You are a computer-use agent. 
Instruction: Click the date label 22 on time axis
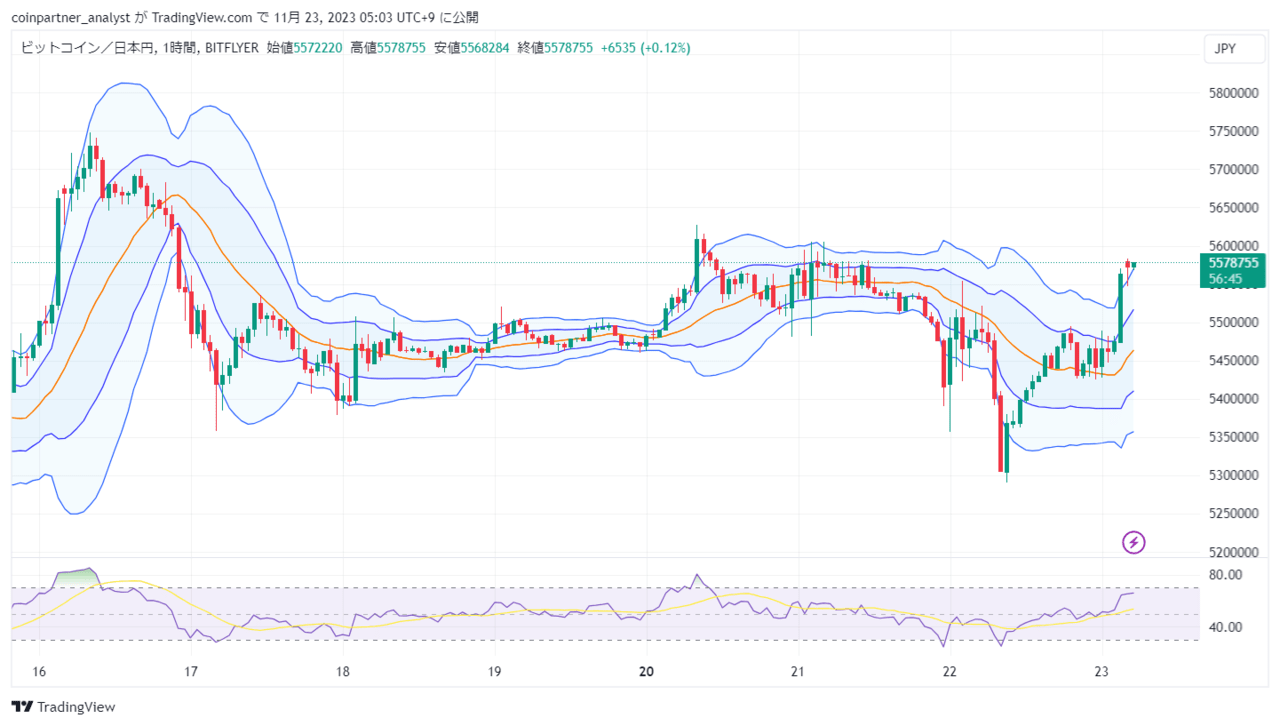950,671
